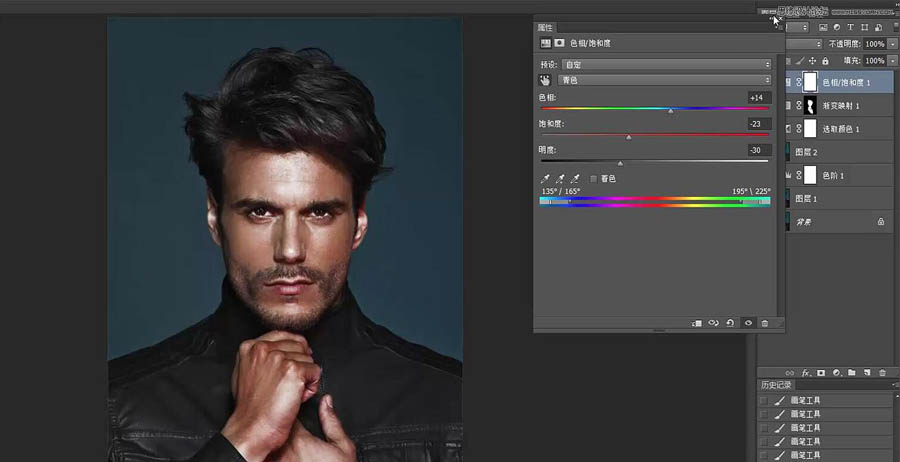Image resolution: width=900 pixels, height=462 pixels.
Task: Click the 饱和度 saturation slider handle
Action: coord(629,138)
